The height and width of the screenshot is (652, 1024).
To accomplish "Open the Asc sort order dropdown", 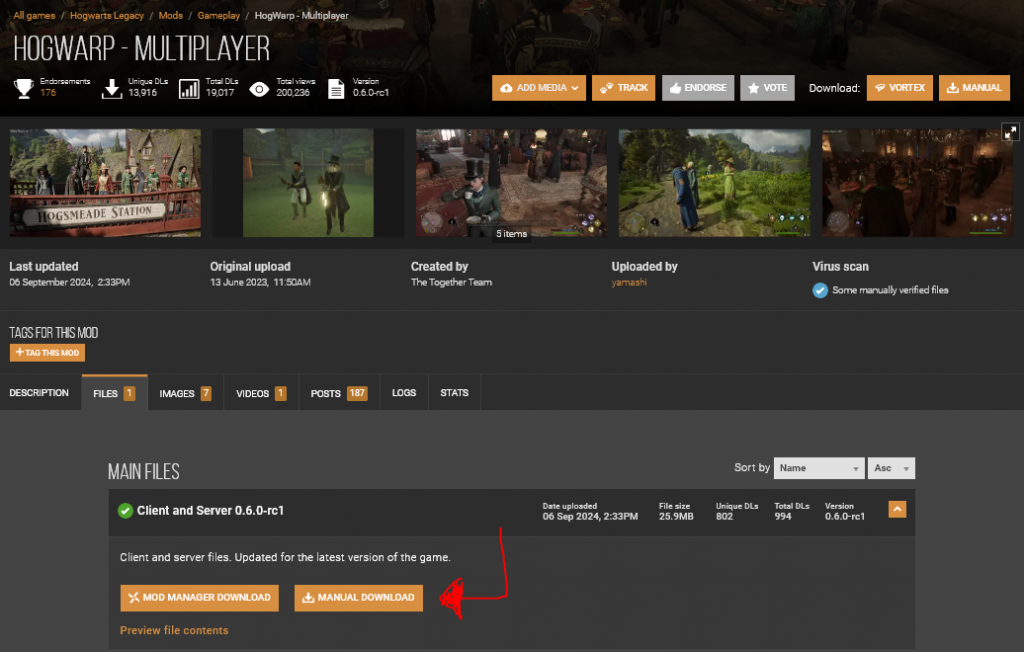I will [891, 467].
